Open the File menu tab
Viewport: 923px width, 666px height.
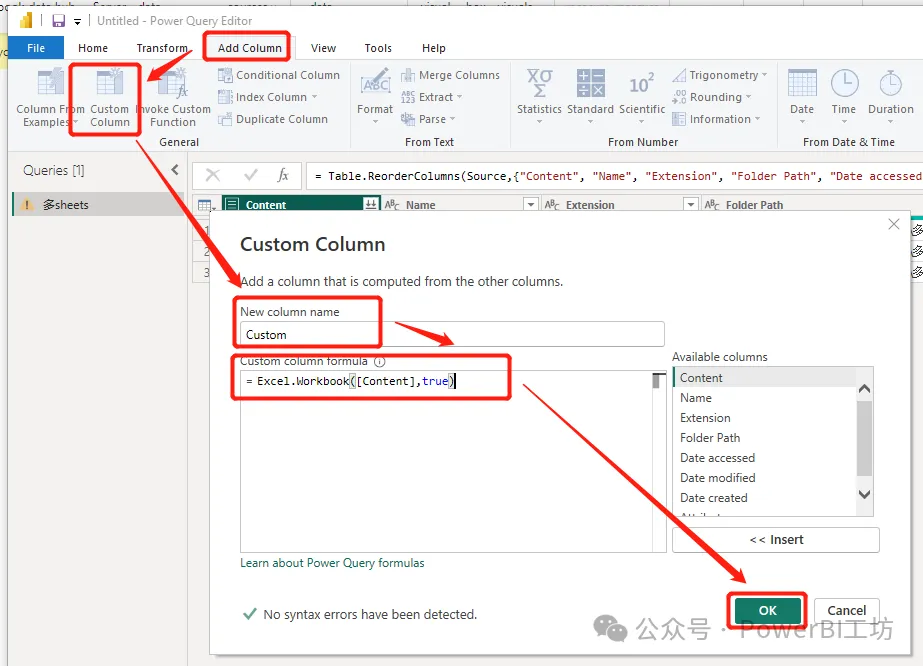click(x=36, y=48)
